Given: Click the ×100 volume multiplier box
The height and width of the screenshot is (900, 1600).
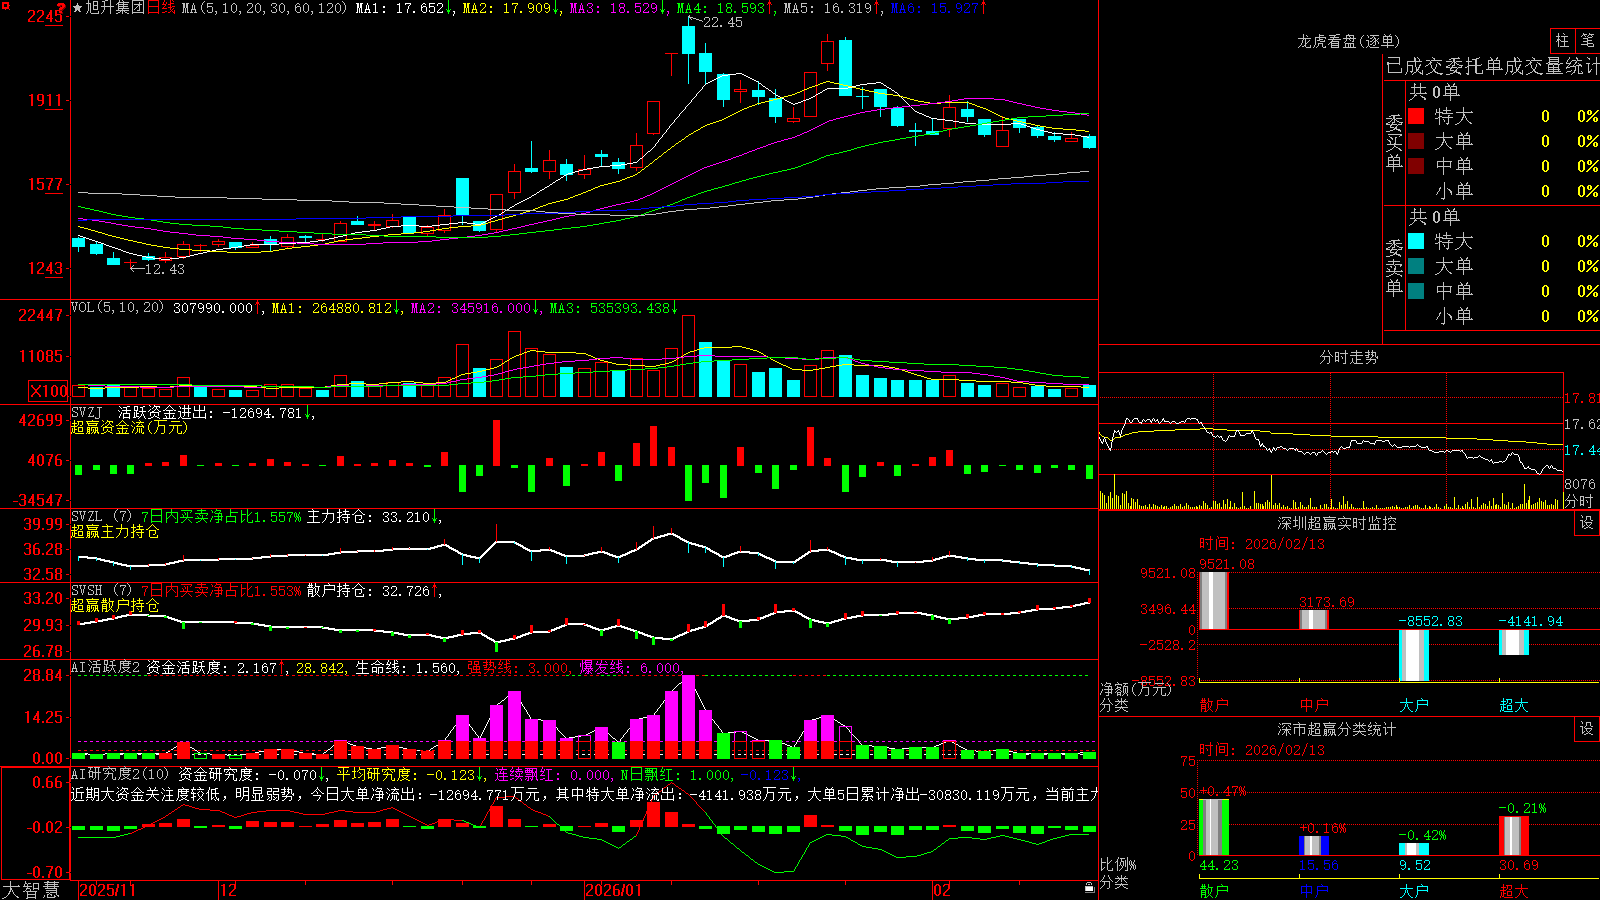Looking at the screenshot, I should point(49,391).
